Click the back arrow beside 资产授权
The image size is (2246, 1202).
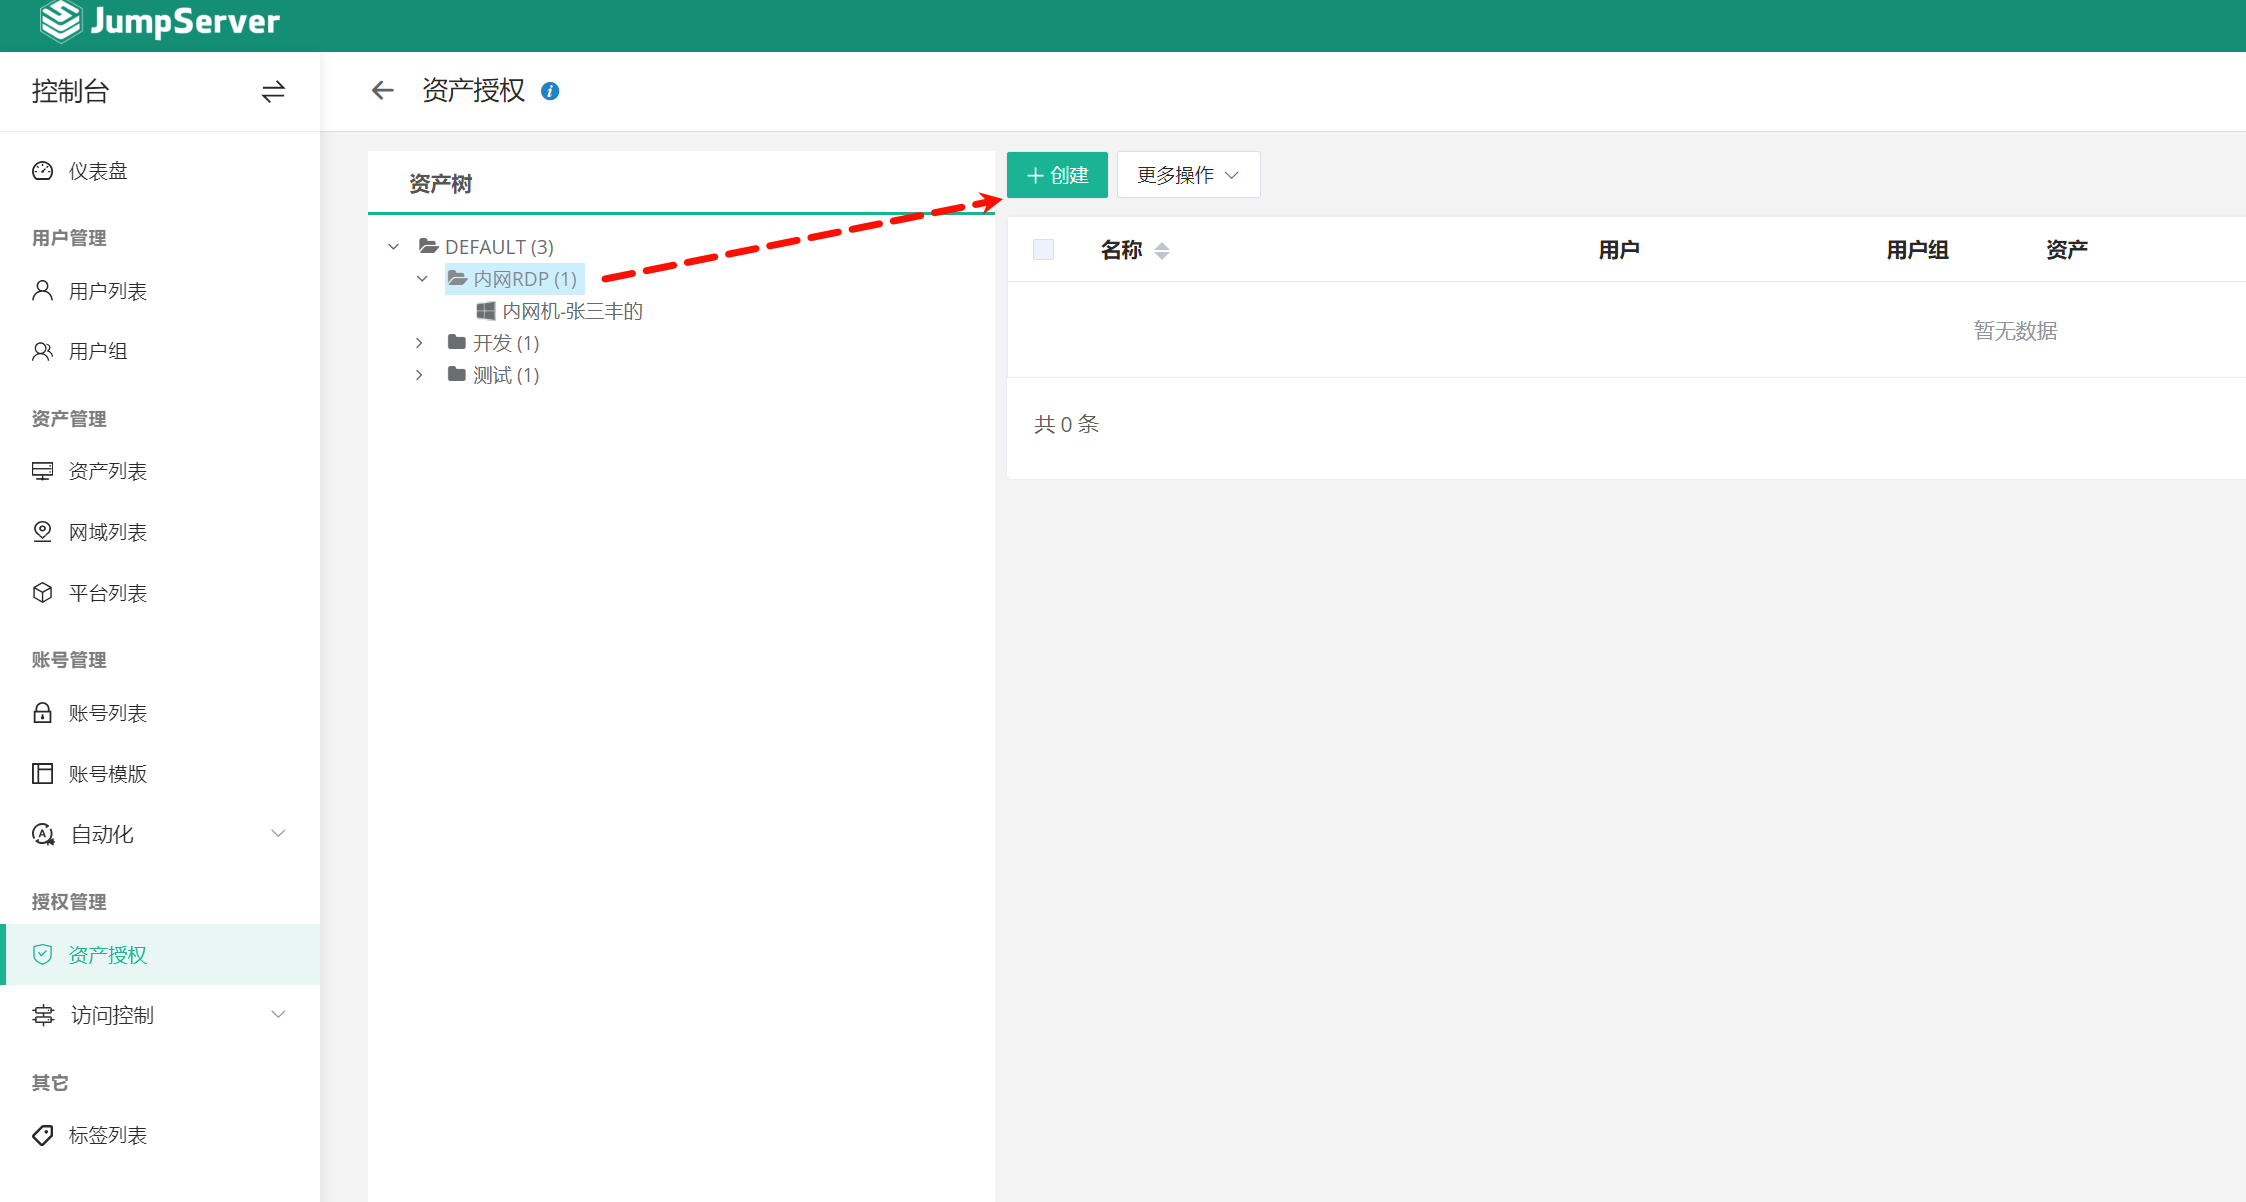pos(382,91)
